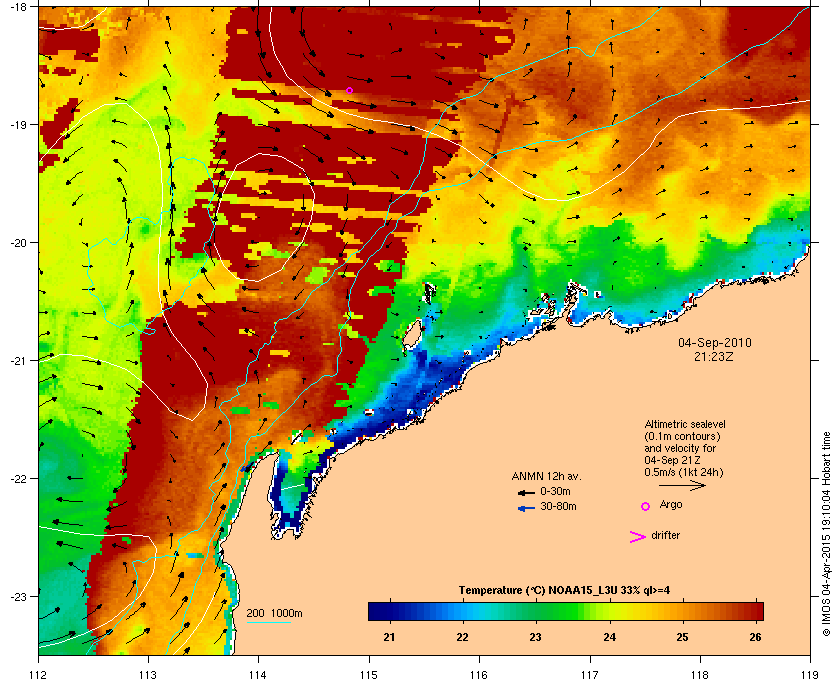Screen dimensions: 840x680
Task: Click the colorbar value '23'
Action: coord(535,637)
